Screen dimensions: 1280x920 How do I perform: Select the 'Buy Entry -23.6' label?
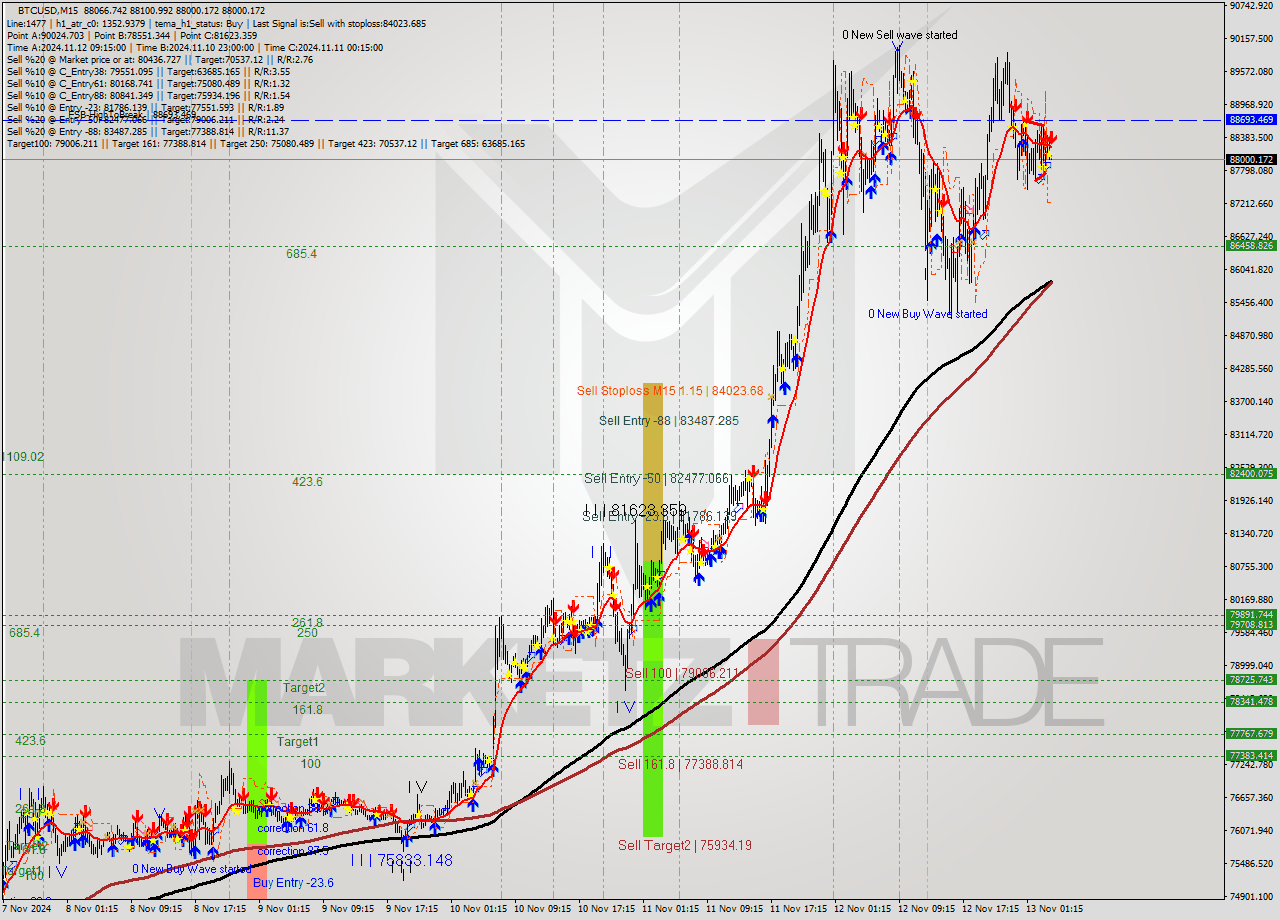[x=293, y=883]
